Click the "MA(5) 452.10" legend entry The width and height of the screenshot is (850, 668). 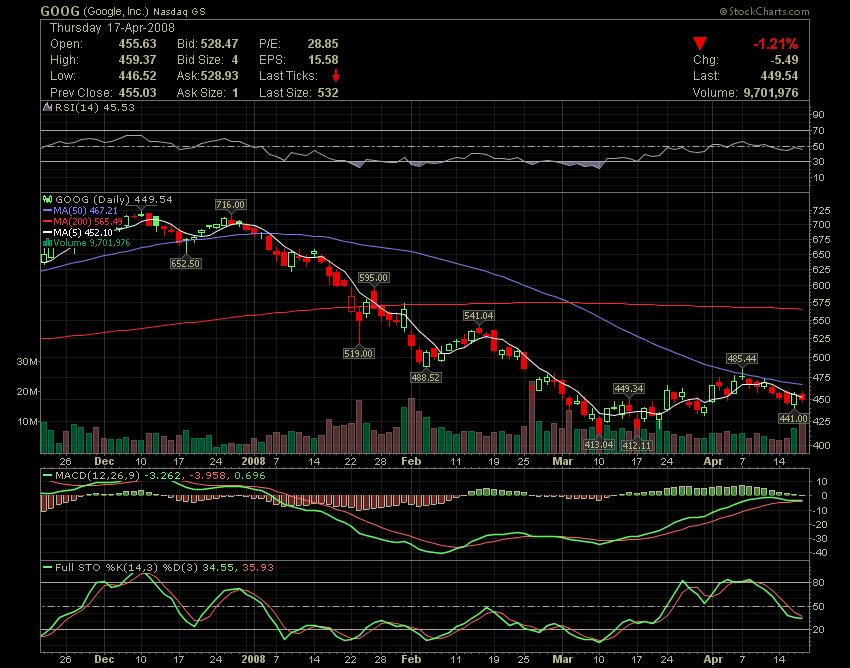pyautogui.click(x=83, y=232)
